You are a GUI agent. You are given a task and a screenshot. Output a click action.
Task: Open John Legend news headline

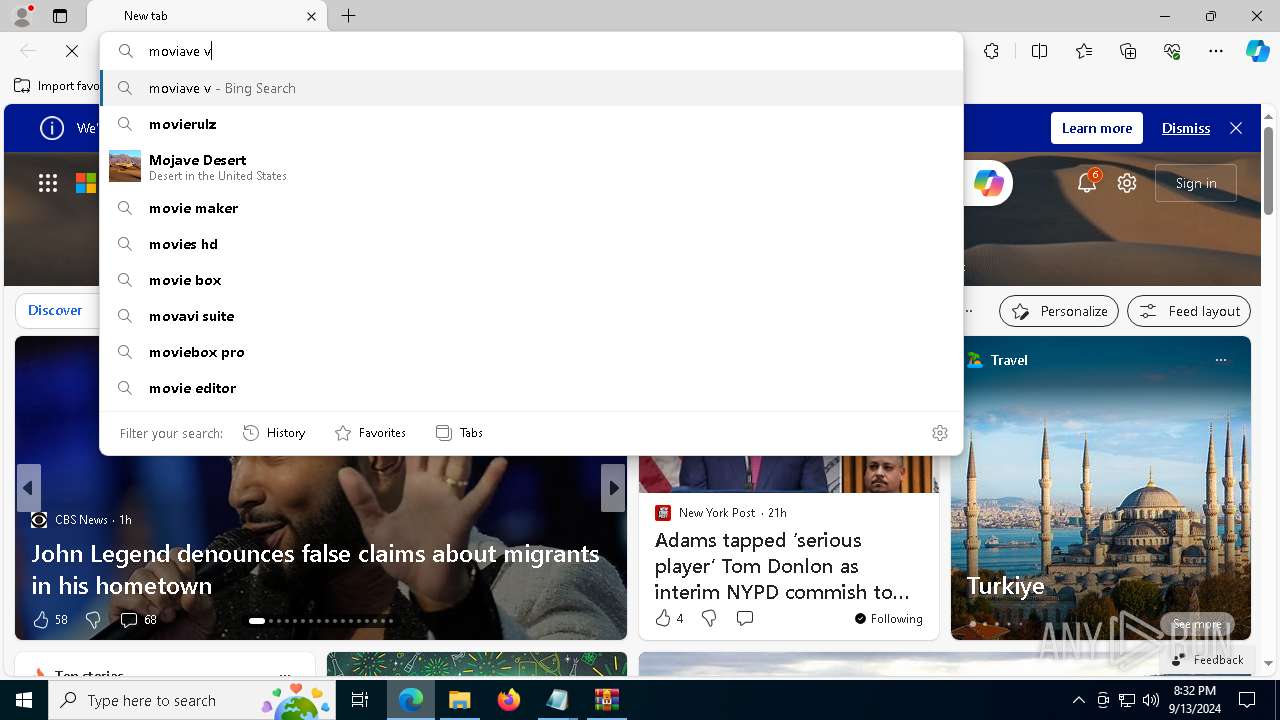coord(315,569)
